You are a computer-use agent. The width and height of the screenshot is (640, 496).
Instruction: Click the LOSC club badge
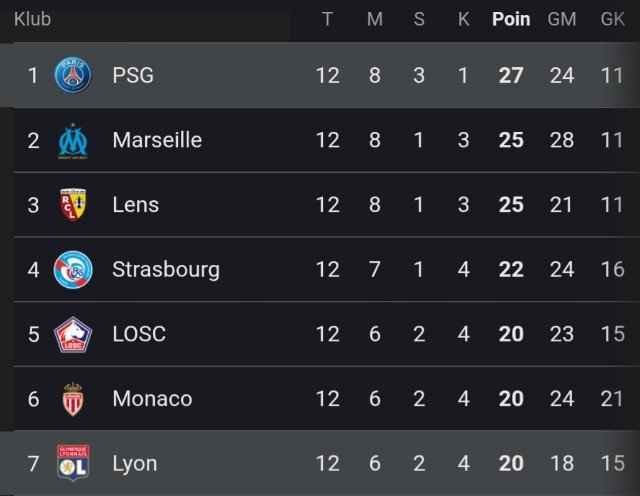[x=72, y=334]
